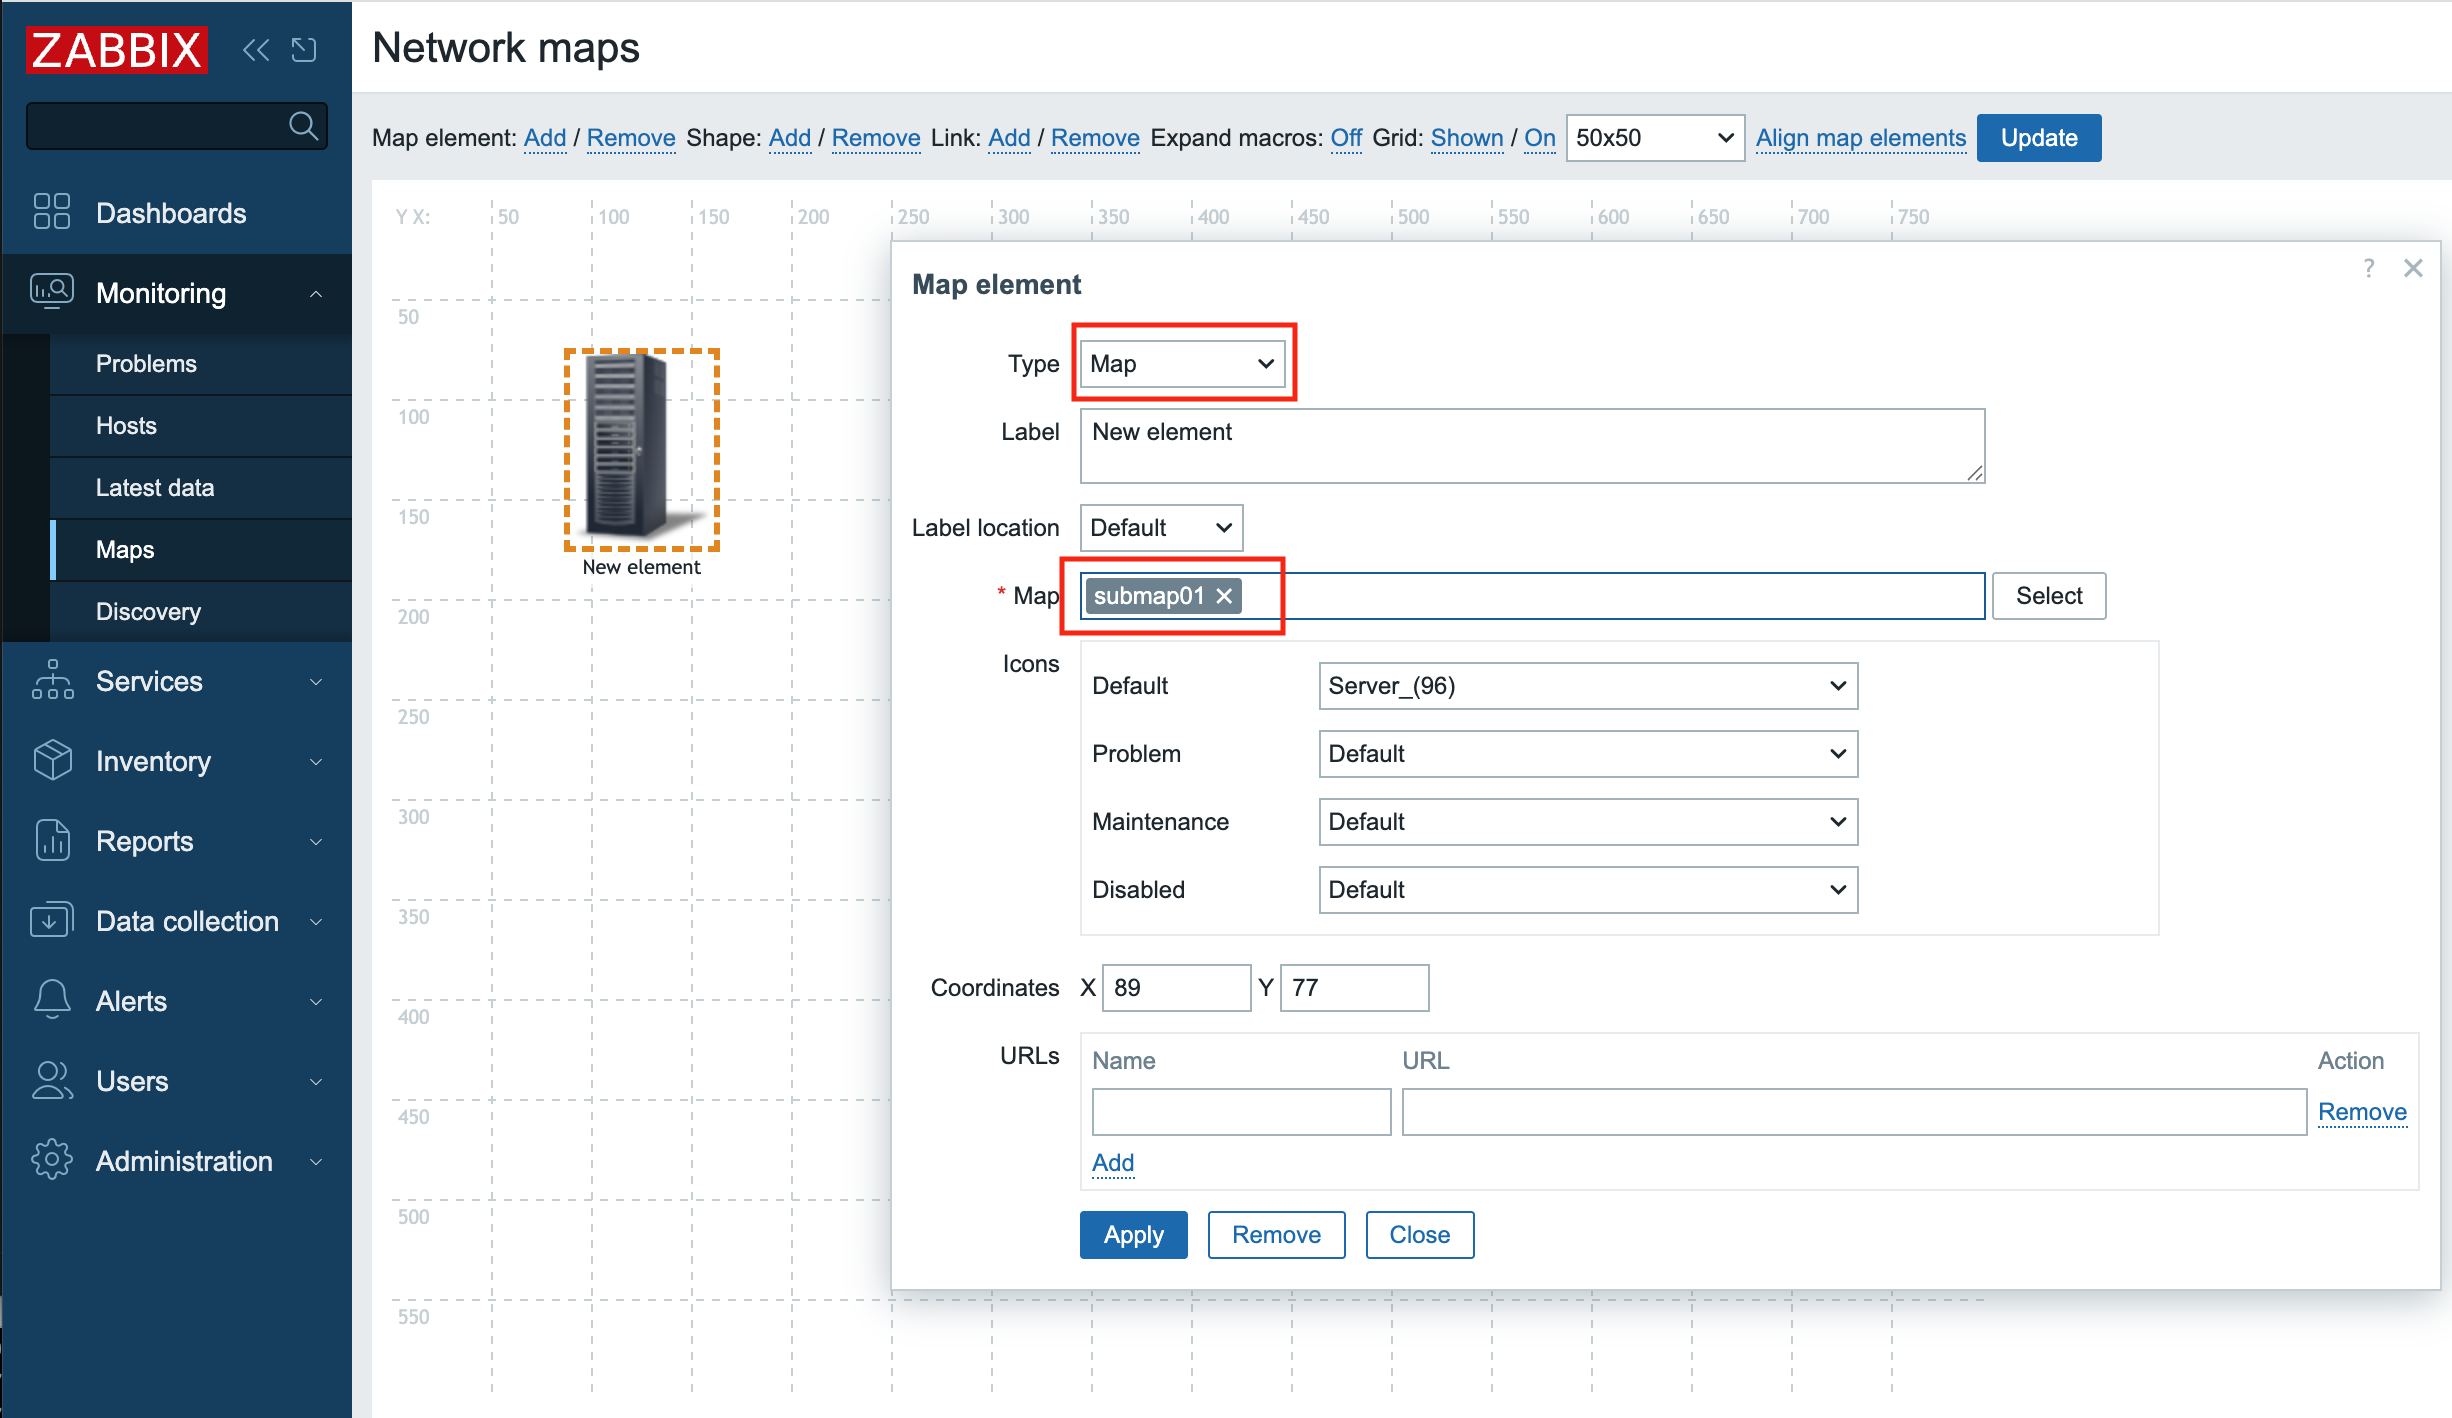Click the Select button beside Map field
This screenshot has width=2452, height=1418.
2049,596
